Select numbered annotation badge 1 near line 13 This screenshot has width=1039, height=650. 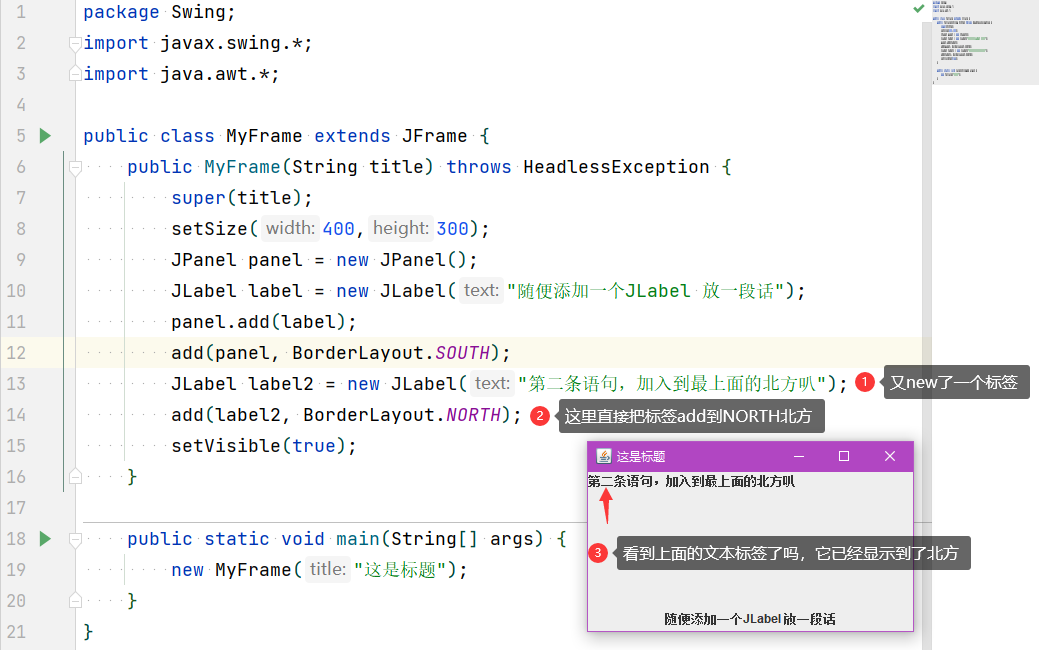864,382
